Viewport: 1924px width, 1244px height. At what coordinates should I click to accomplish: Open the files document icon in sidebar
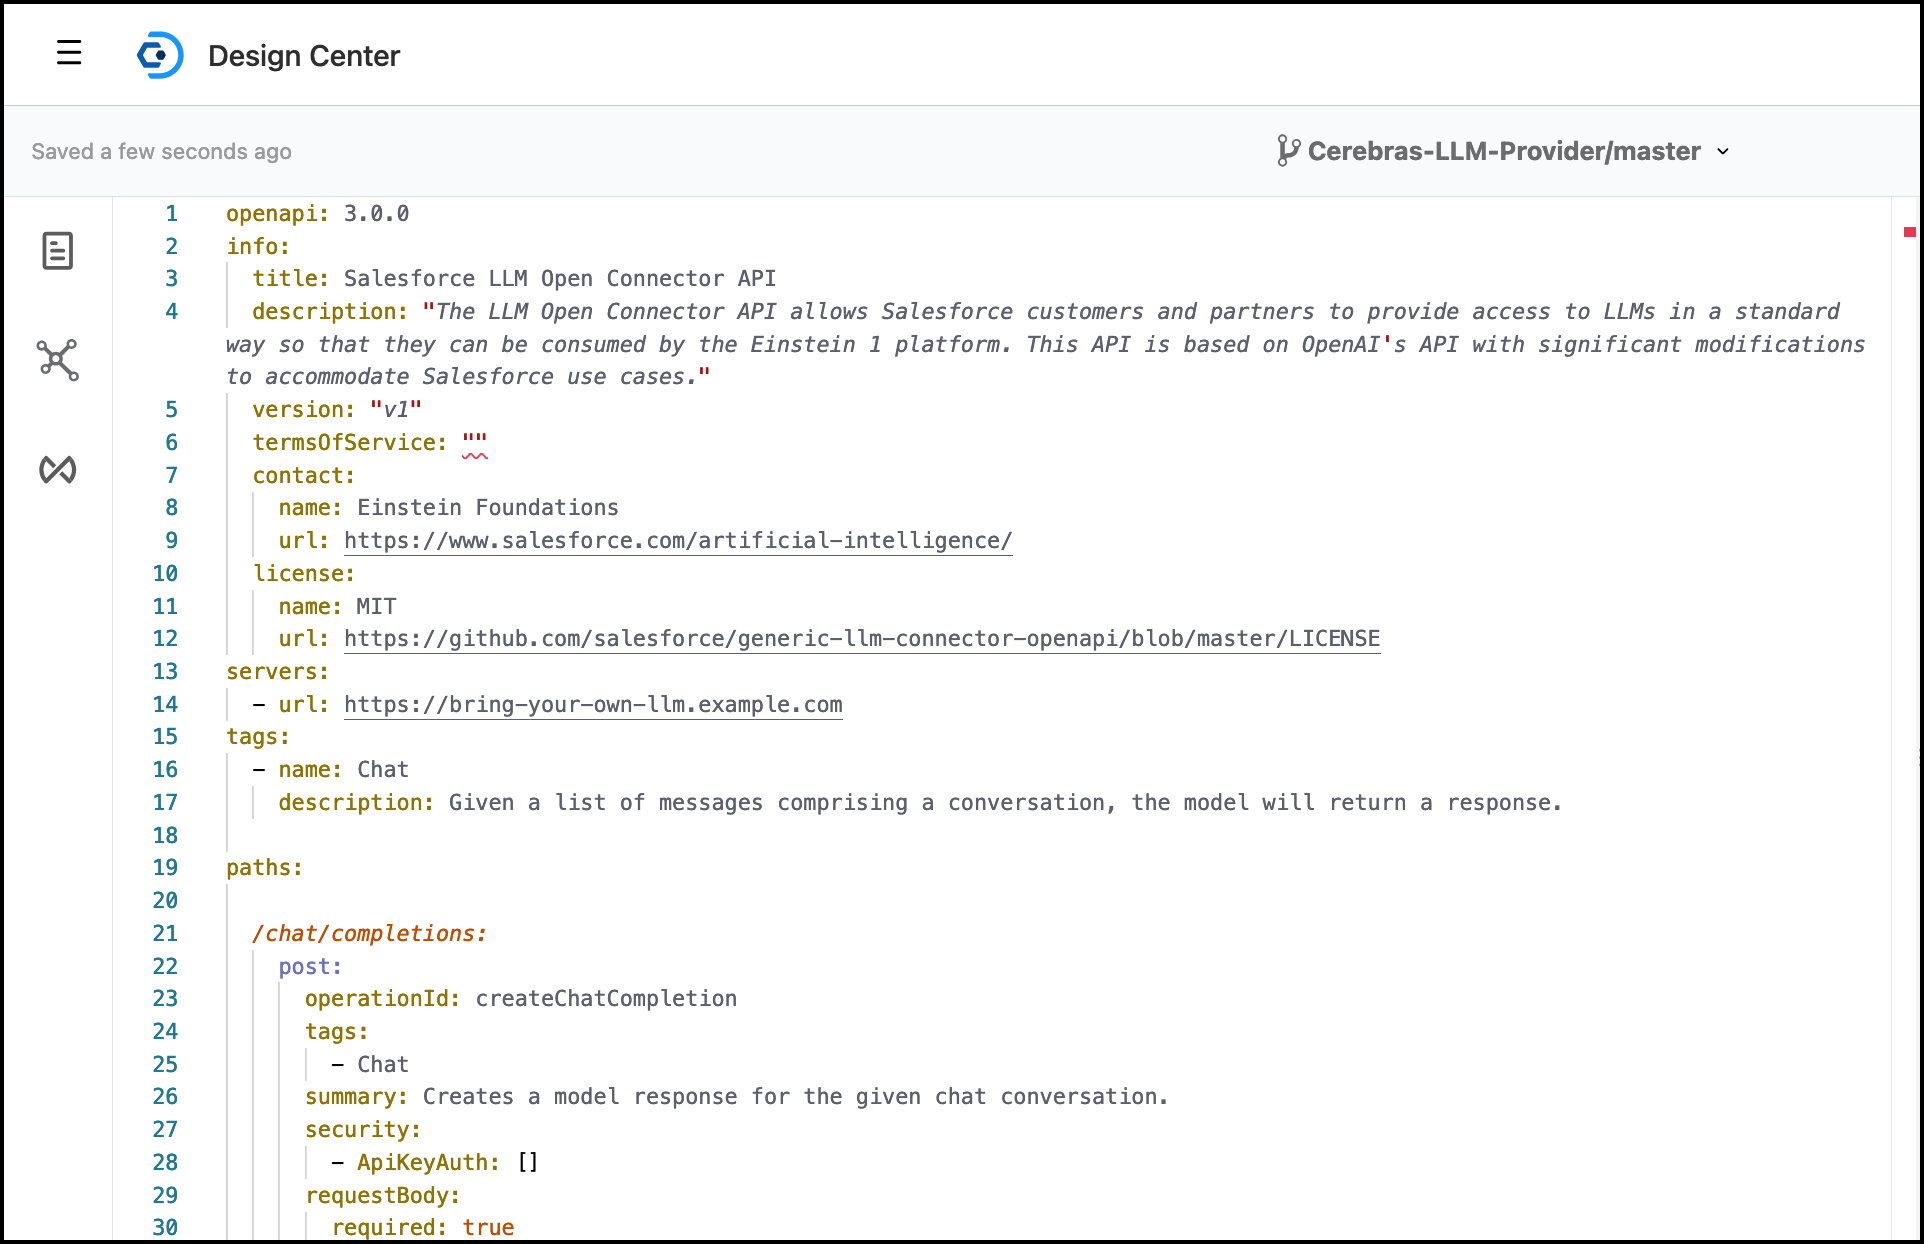(x=58, y=251)
